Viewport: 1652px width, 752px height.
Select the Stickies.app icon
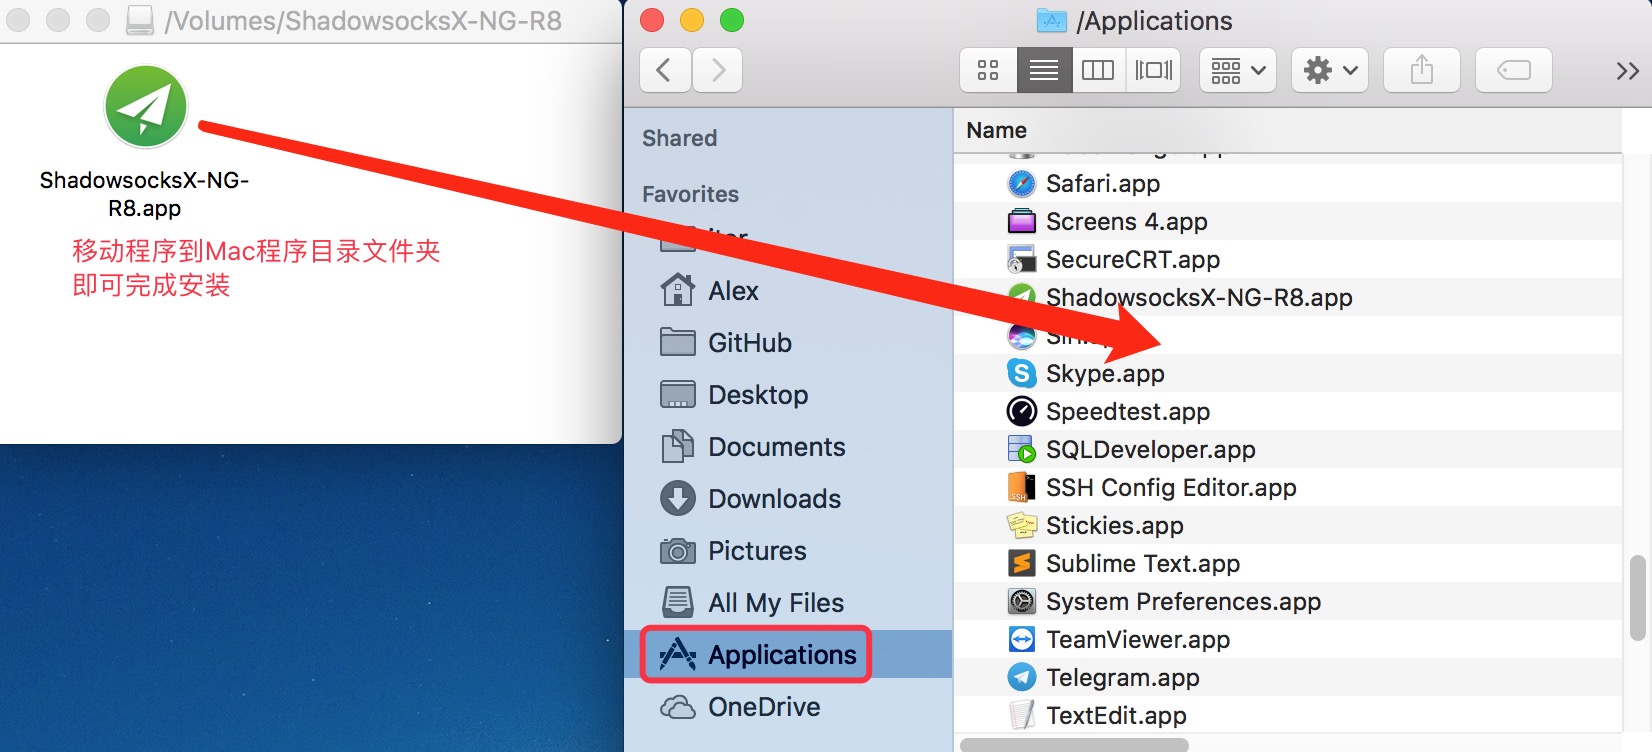(x=1021, y=526)
